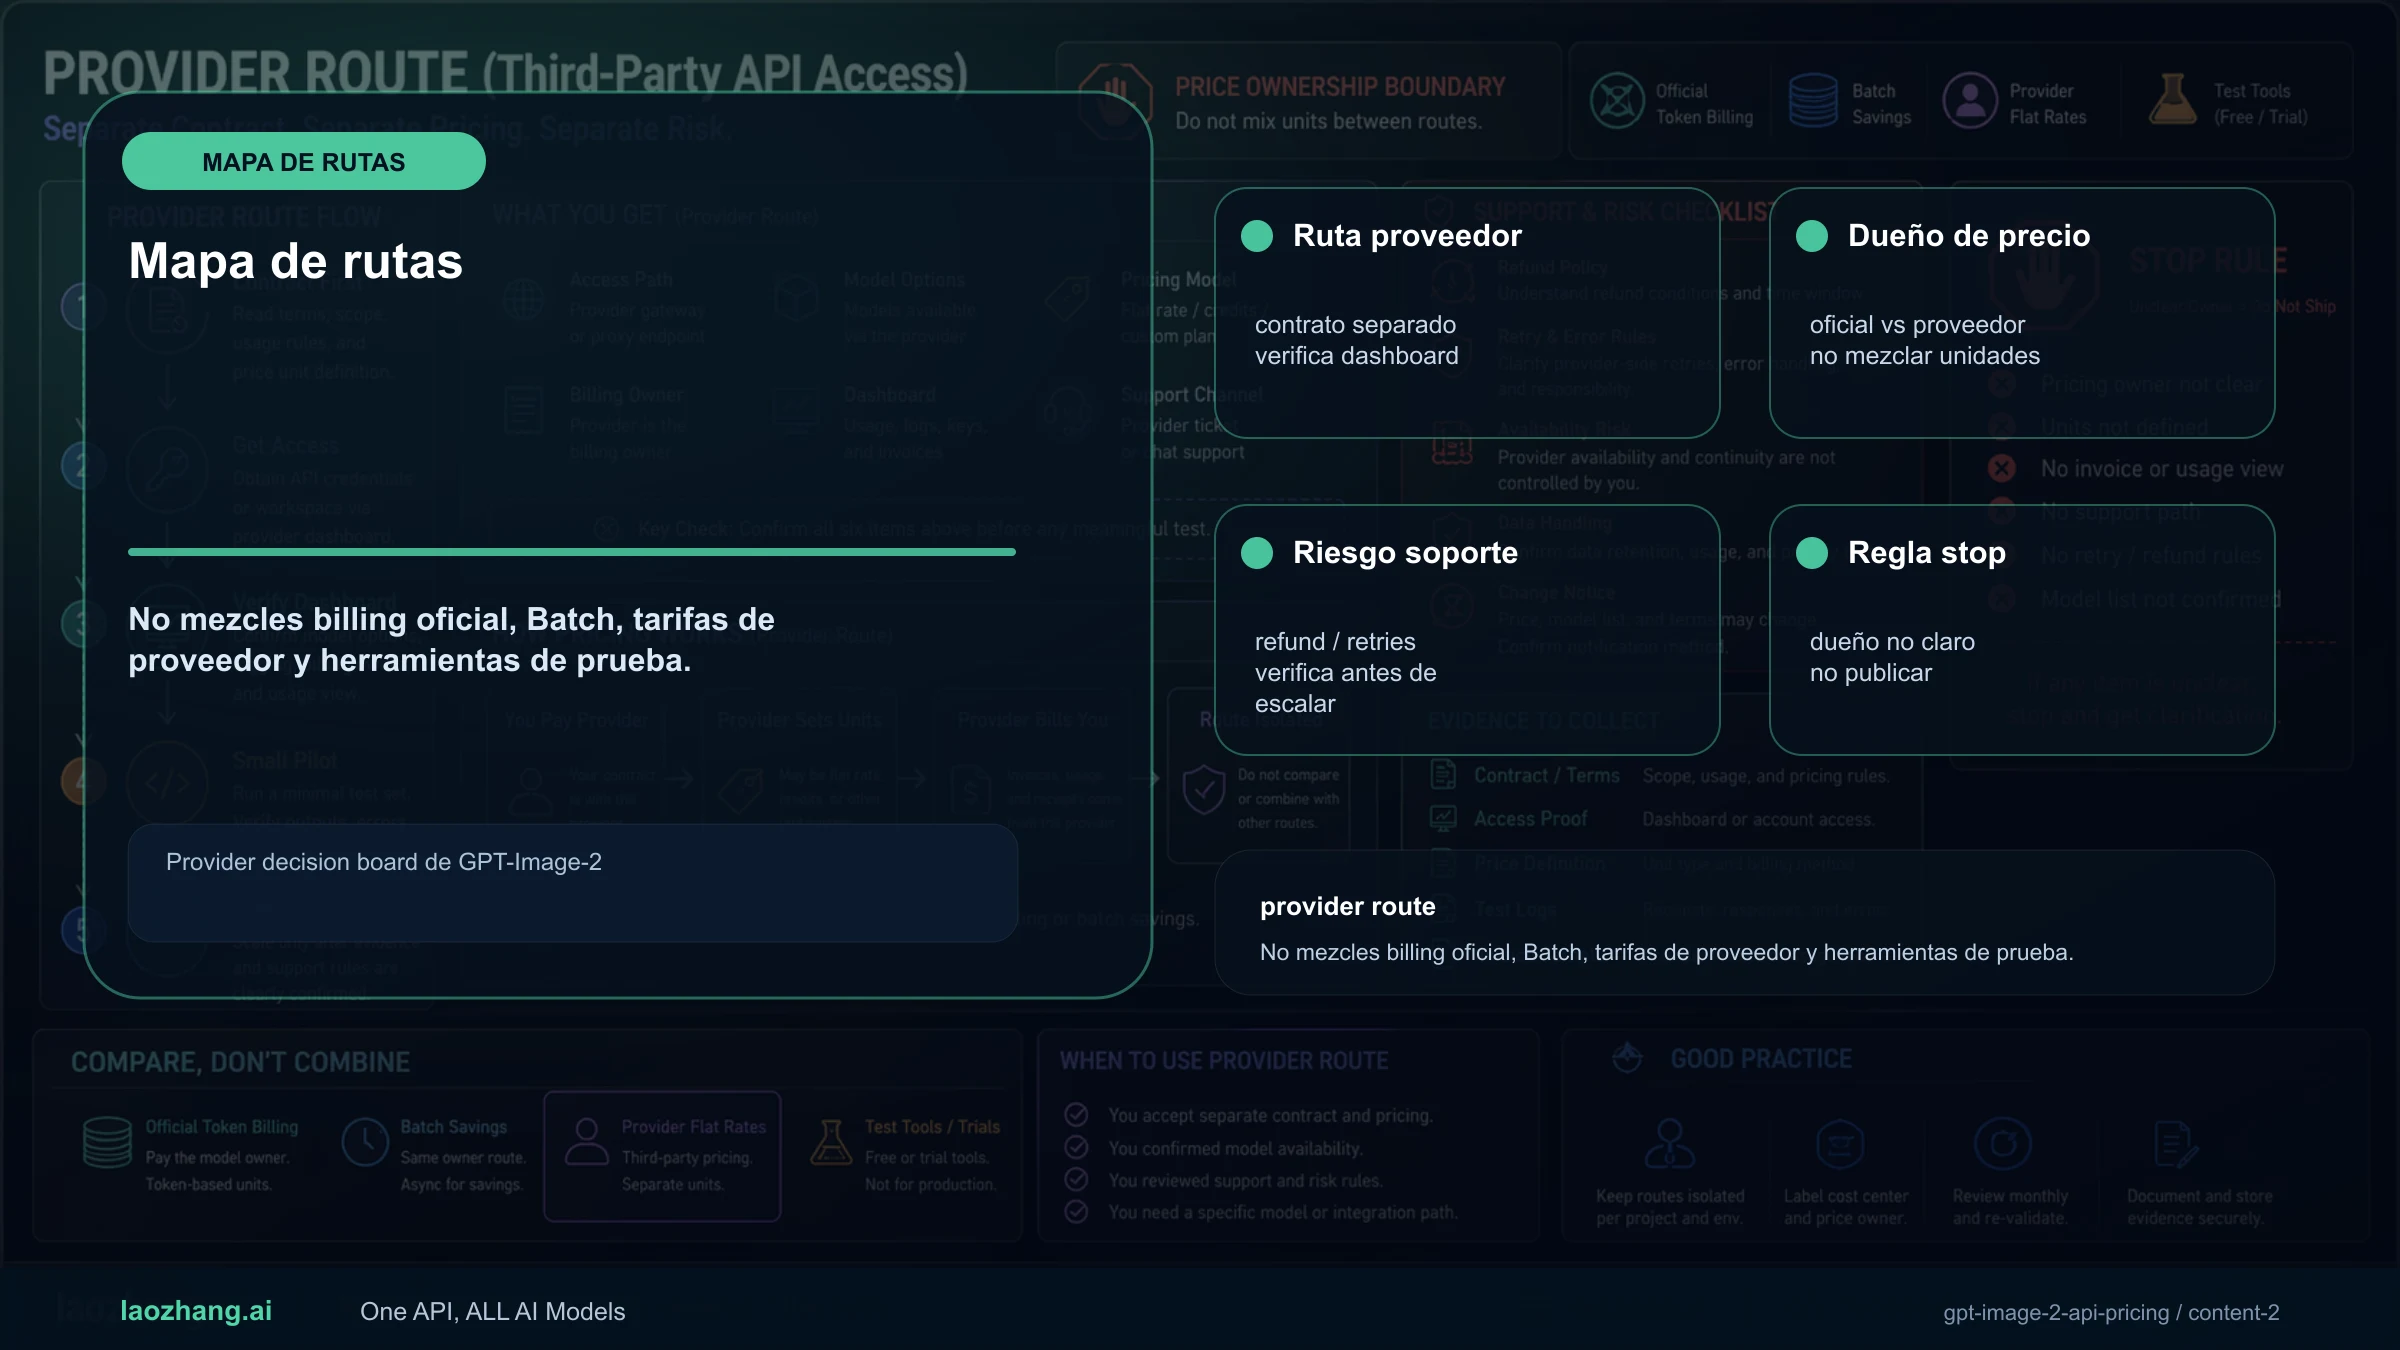
Task: Click the Document and store evidence icon
Action: tap(2176, 1144)
